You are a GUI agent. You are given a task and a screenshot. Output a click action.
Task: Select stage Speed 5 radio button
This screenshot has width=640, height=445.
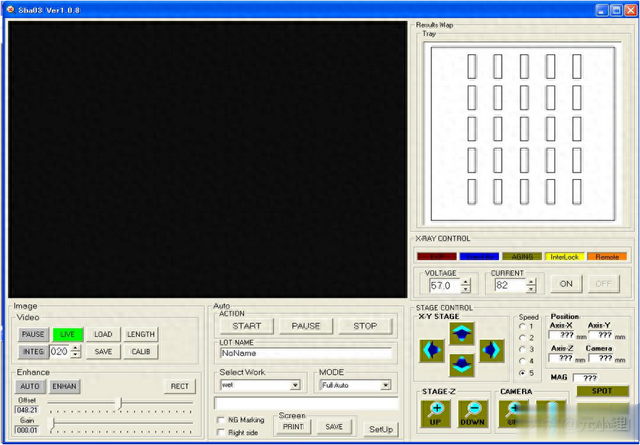[522, 373]
